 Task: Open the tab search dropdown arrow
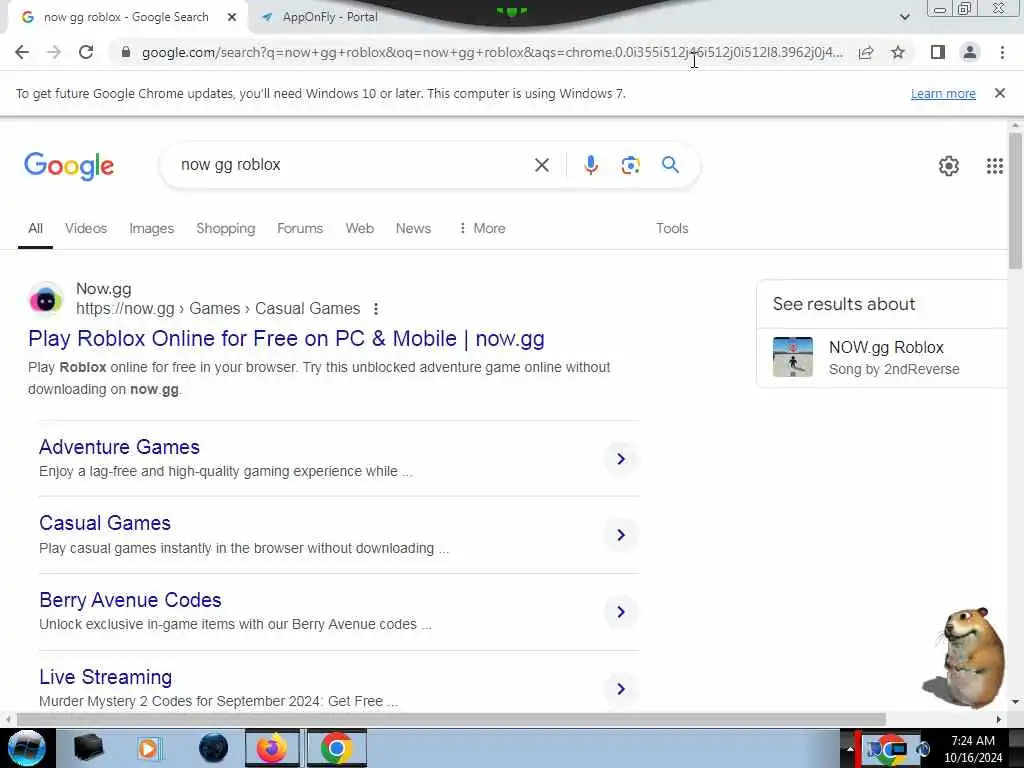(x=904, y=17)
